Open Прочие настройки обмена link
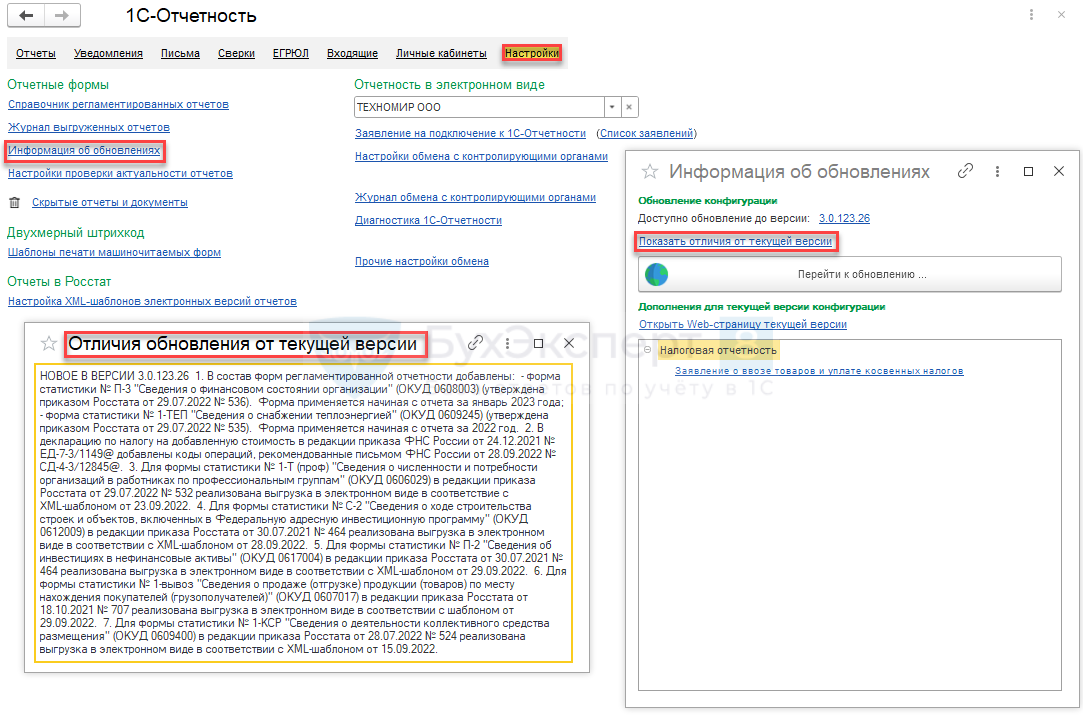 pos(422,261)
